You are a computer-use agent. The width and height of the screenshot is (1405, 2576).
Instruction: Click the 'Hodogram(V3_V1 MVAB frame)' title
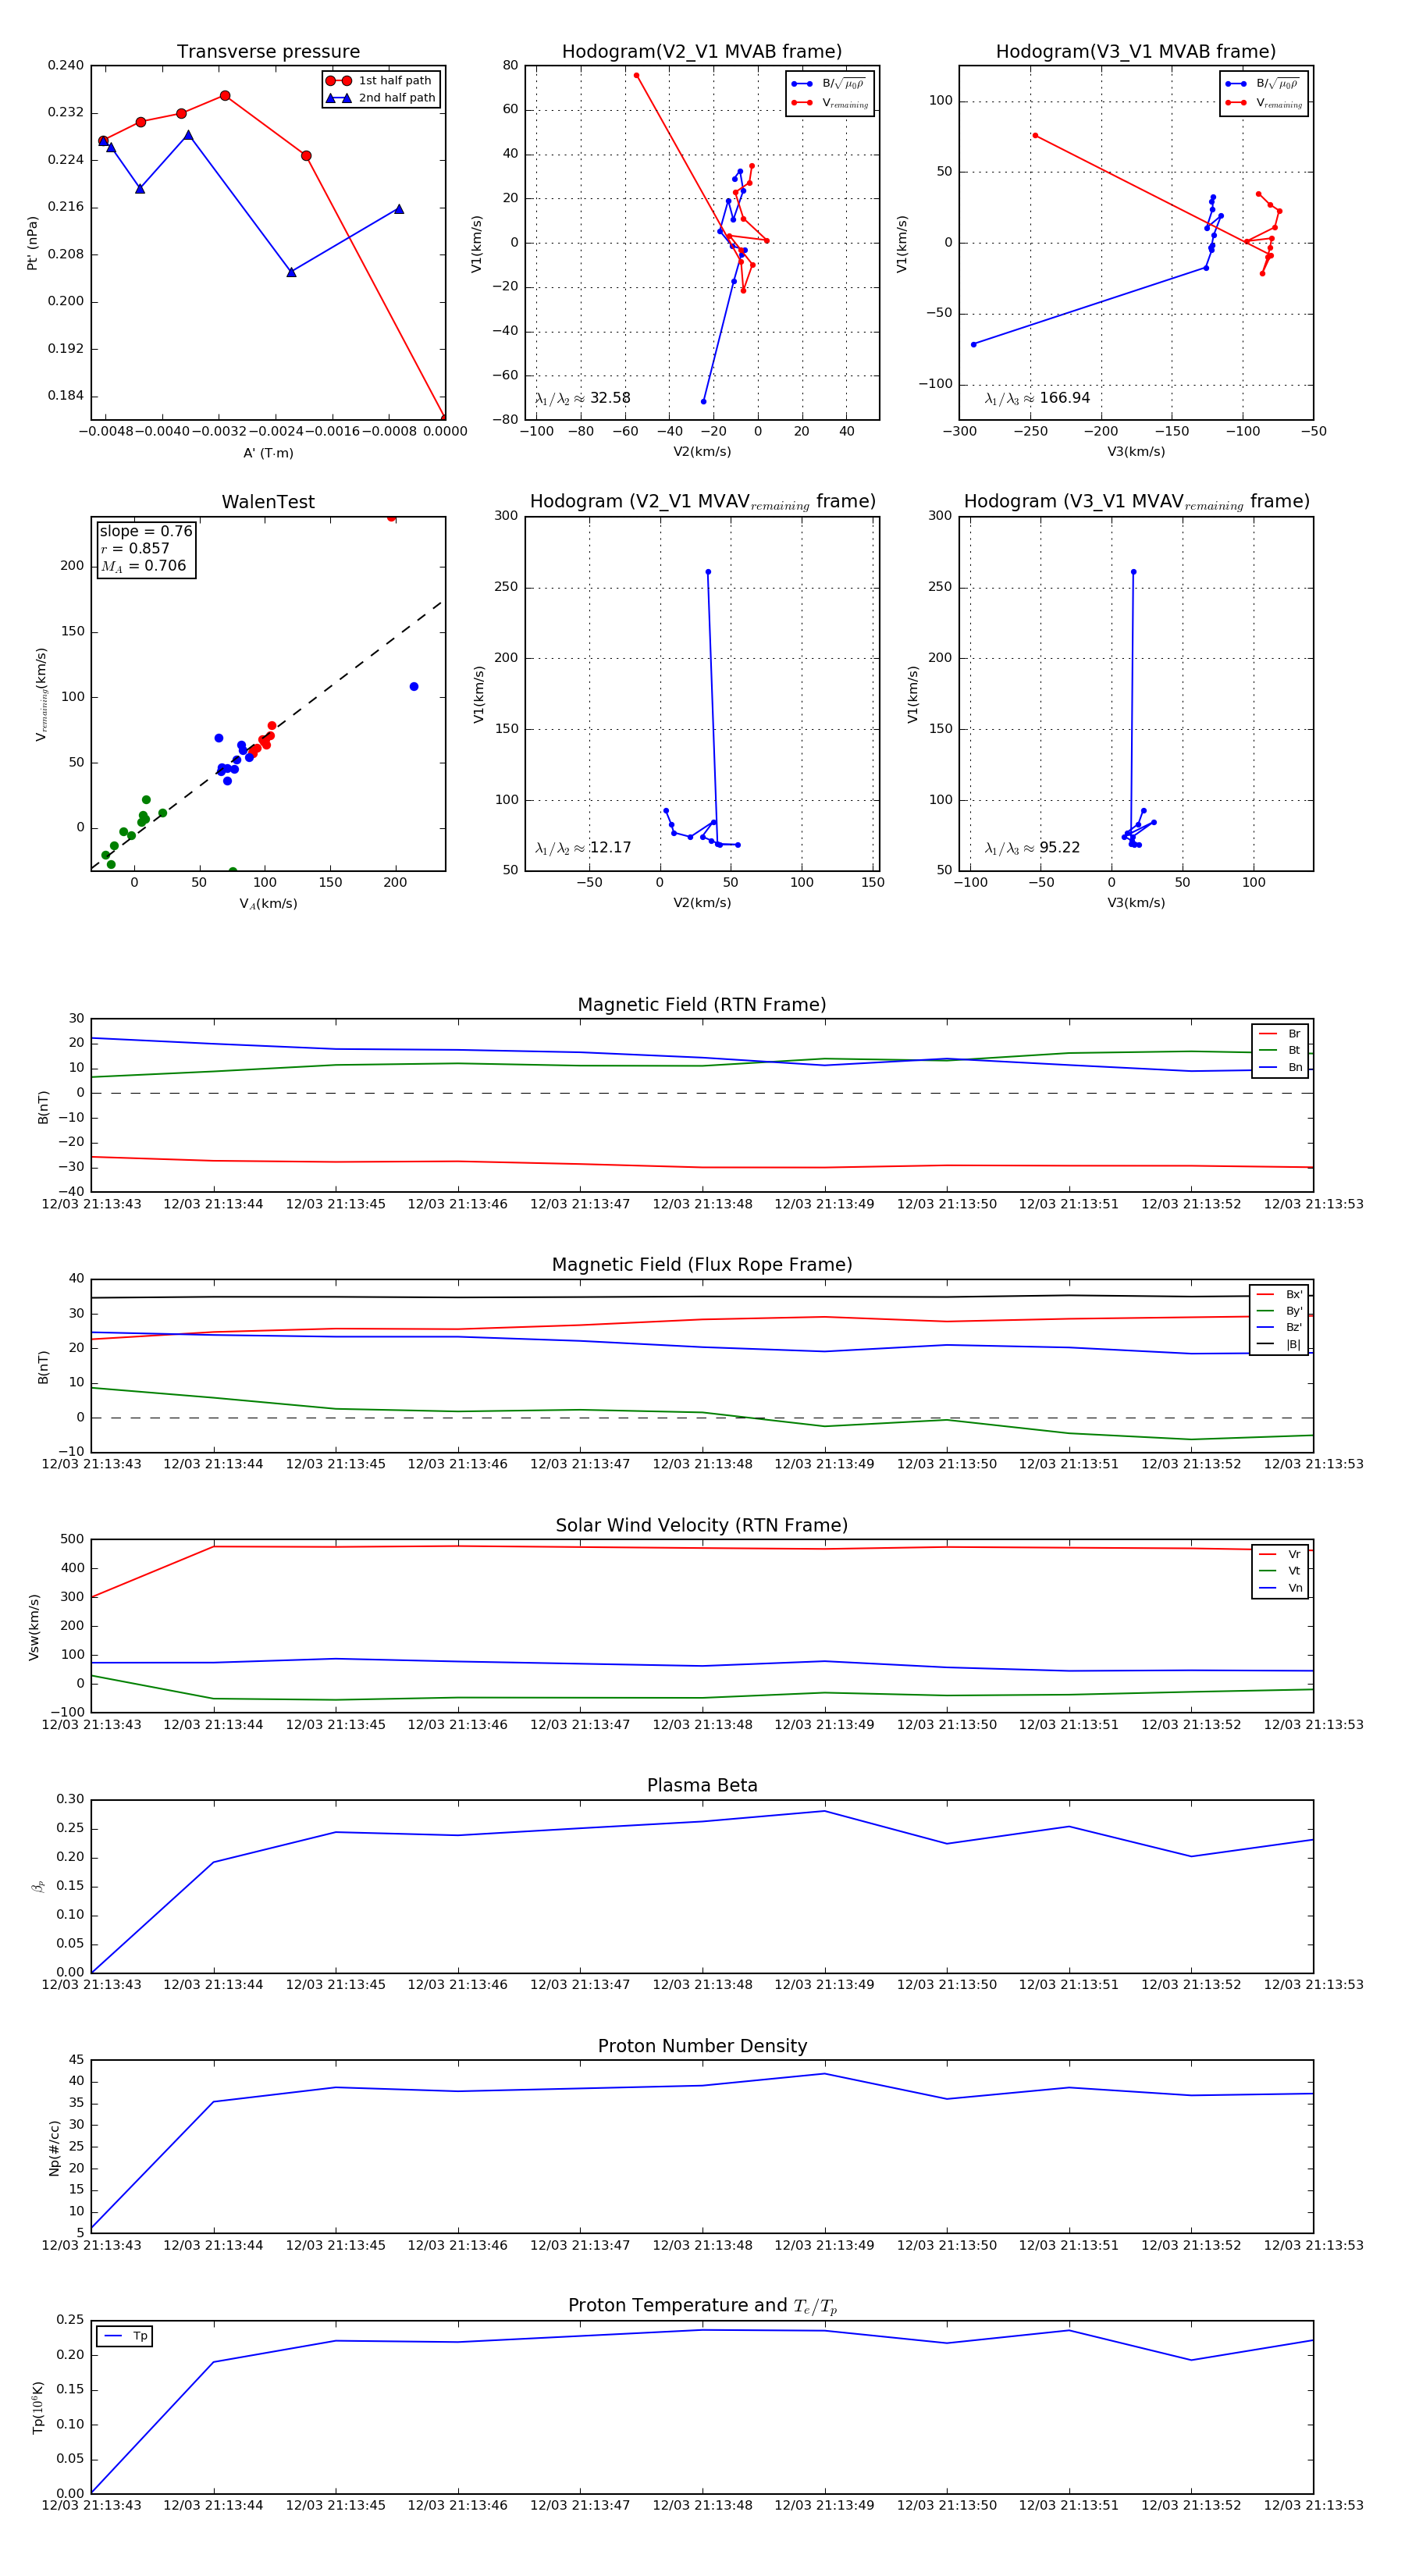pos(1136,52)
